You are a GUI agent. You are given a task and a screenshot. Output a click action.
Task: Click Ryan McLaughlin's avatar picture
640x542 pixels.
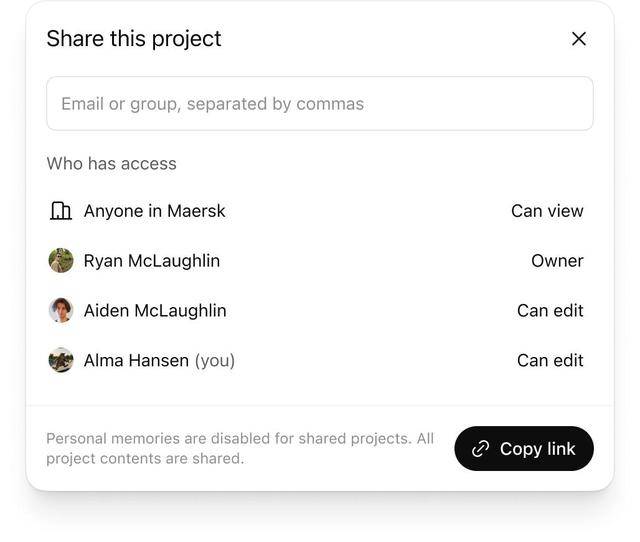pos(61,261)
